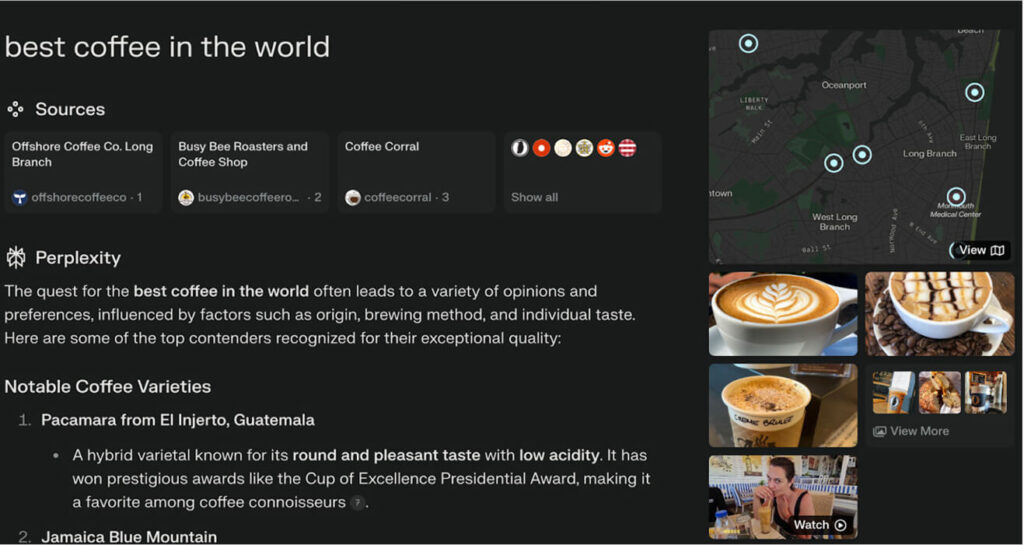The width and height of the screenshot is (1024, 545).
Task: Click the red striped source favicon
Action: tap(628, 148)
